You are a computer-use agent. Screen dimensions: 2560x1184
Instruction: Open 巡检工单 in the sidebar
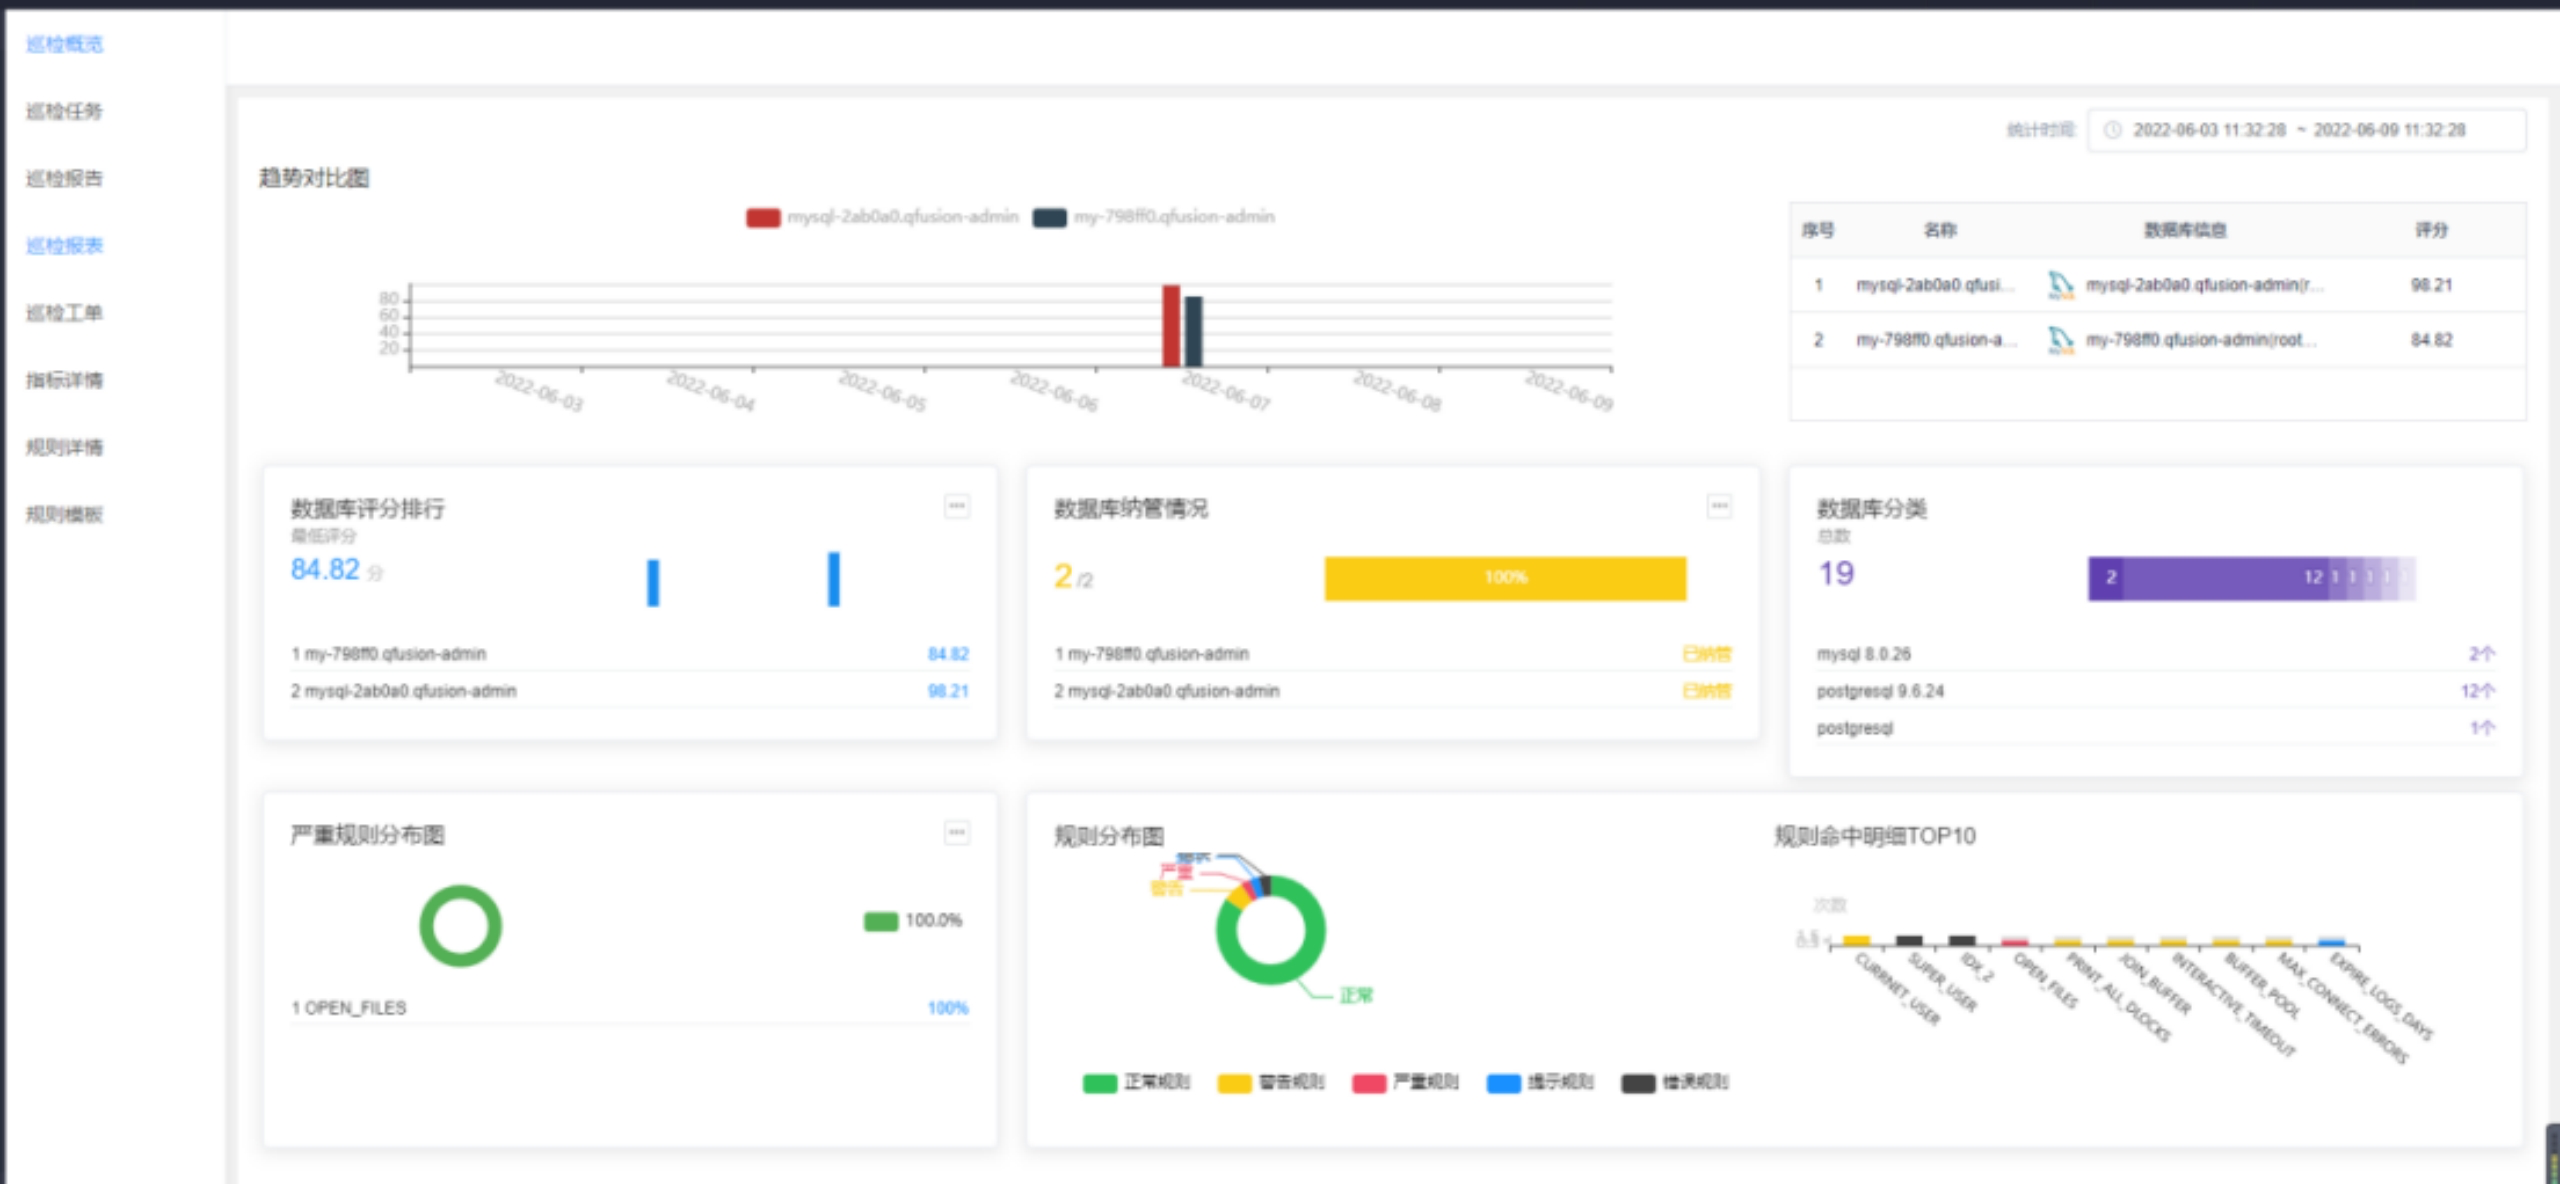pyautogui.click(x=64, y=312)
